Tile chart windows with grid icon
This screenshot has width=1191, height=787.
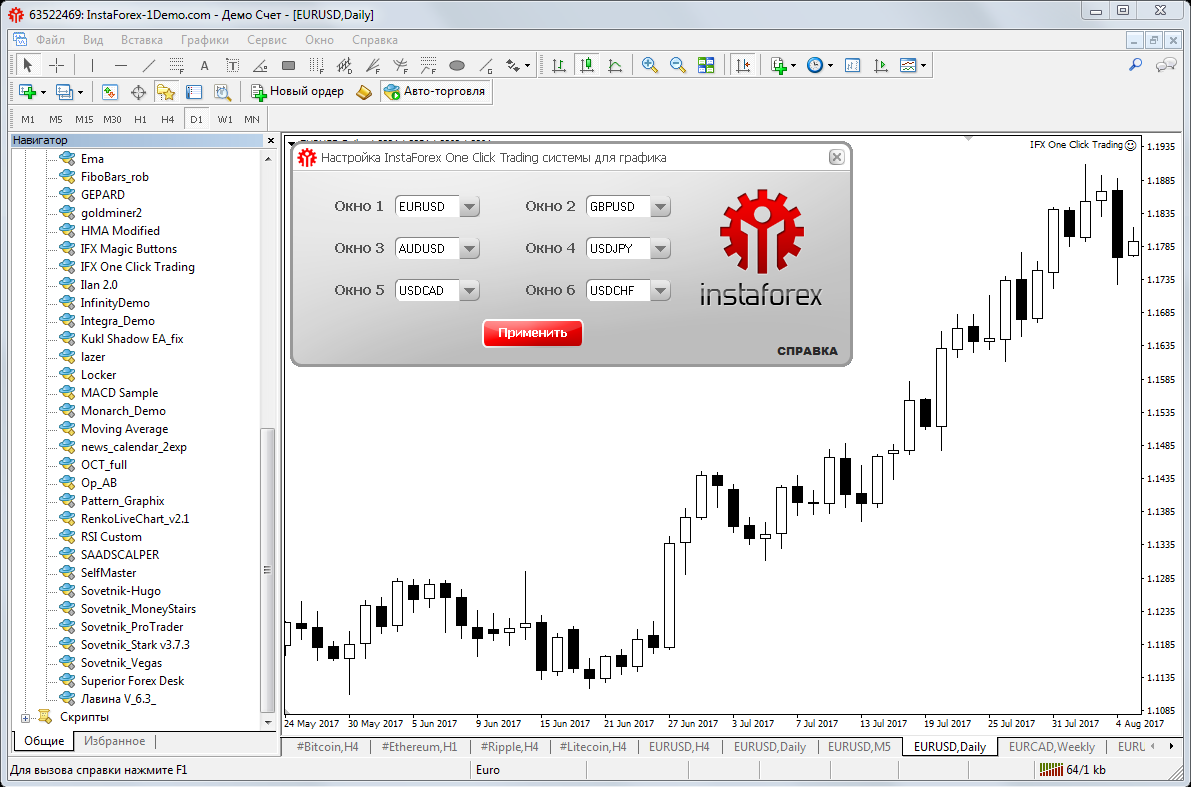click(x=706, y=65)
